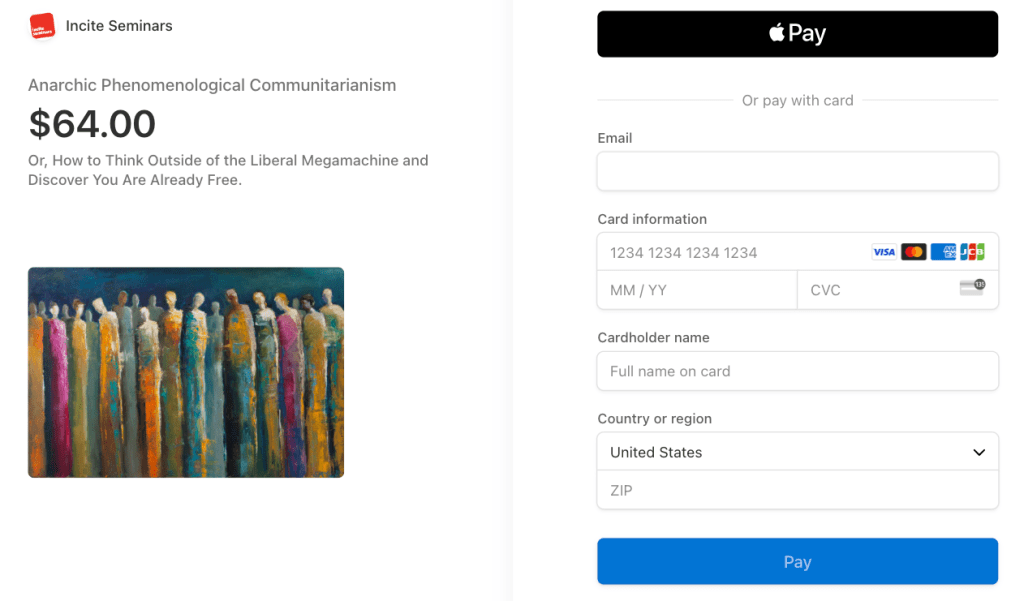The height and width of the screenshot is (601, 1024).
Task: Click the JCB card brand icon
Action: coord(972,252)
